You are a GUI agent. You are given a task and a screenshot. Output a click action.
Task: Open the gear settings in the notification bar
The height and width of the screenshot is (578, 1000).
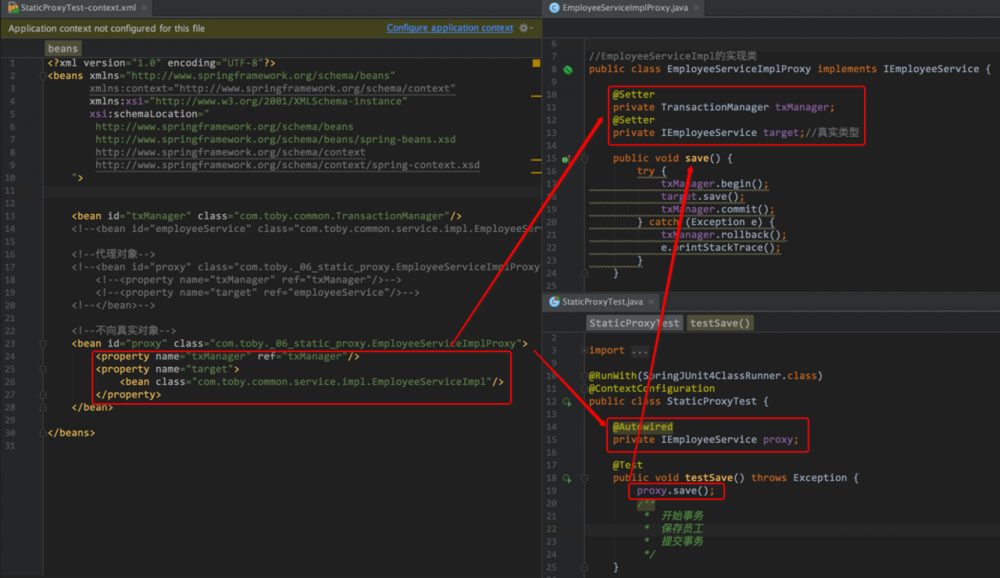[525, 29]
